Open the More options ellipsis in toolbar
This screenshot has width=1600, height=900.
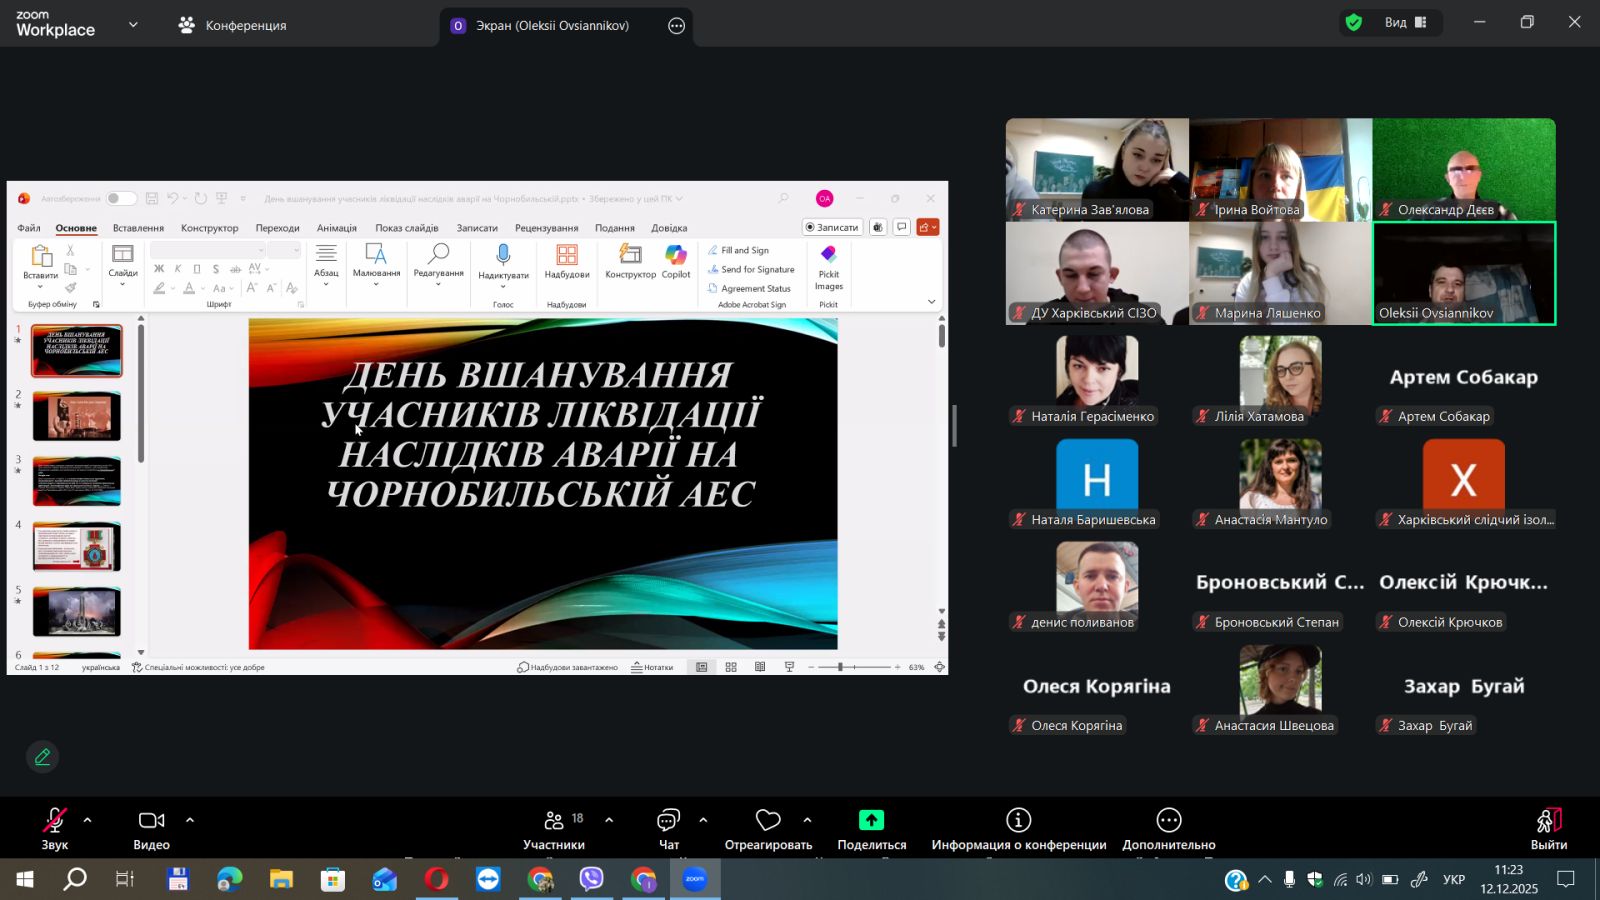[1168, 821]
